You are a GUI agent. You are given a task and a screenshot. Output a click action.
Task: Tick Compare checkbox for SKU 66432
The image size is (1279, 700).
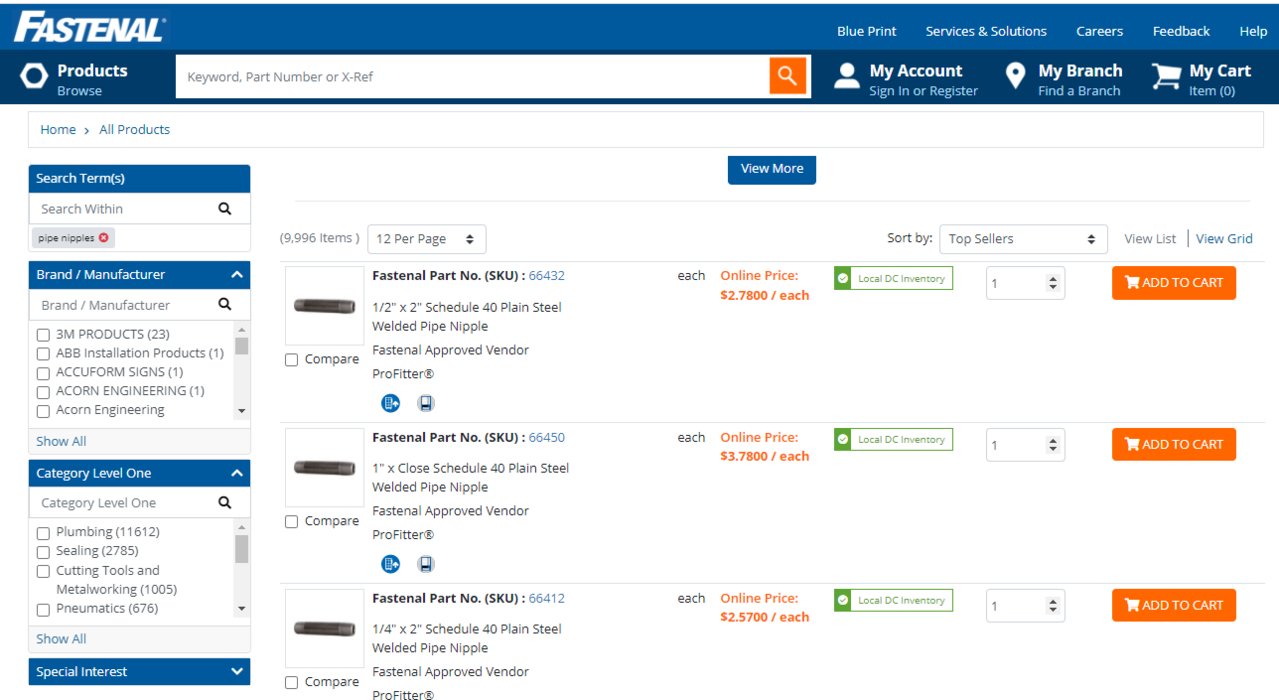(x=292, y=360)
